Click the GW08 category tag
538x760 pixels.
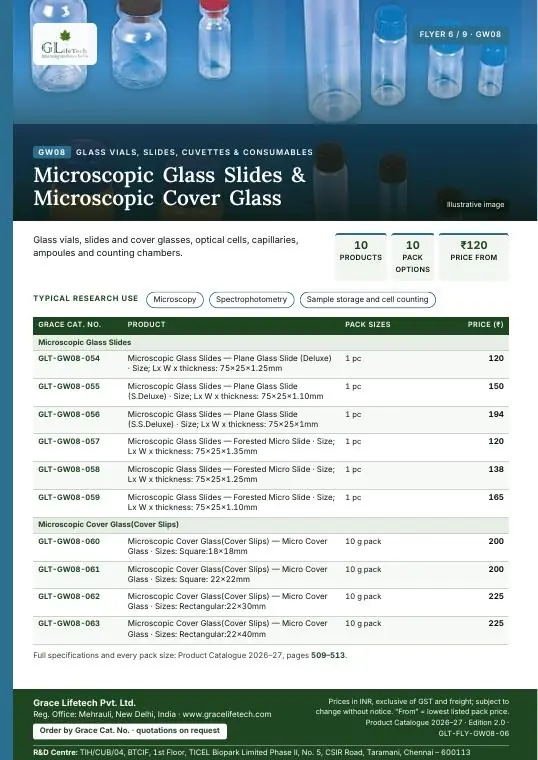[52, 152]
